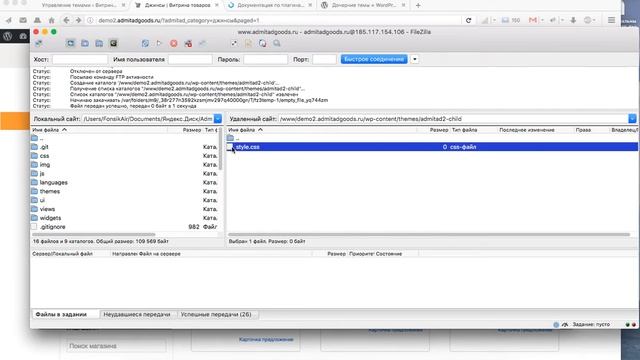This screenshot has height=360, width=640.
Task: Expand the Локальный сайт path dropdown
Action: 218,119
